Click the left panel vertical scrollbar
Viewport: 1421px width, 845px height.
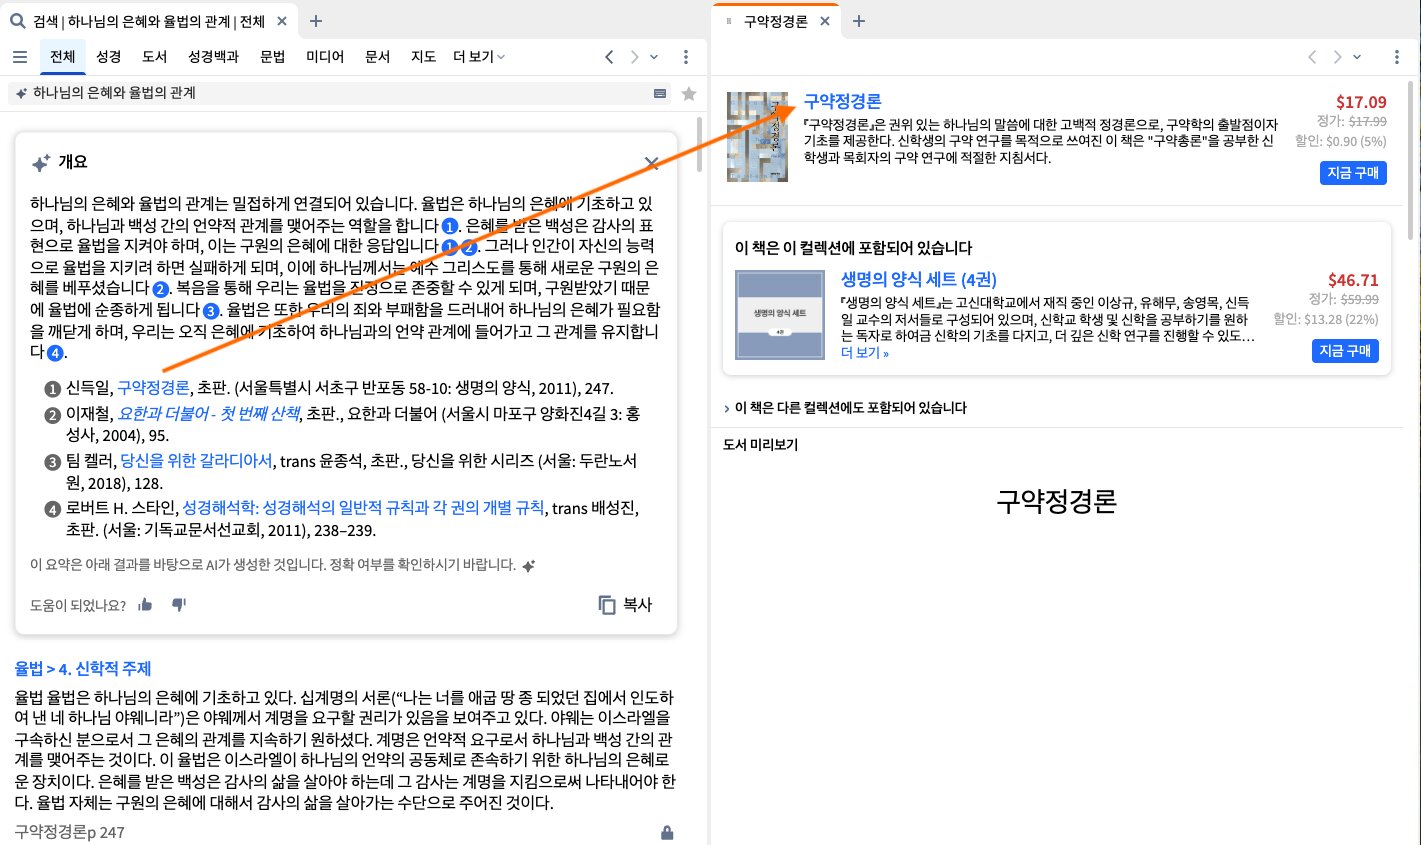point(699,143)
